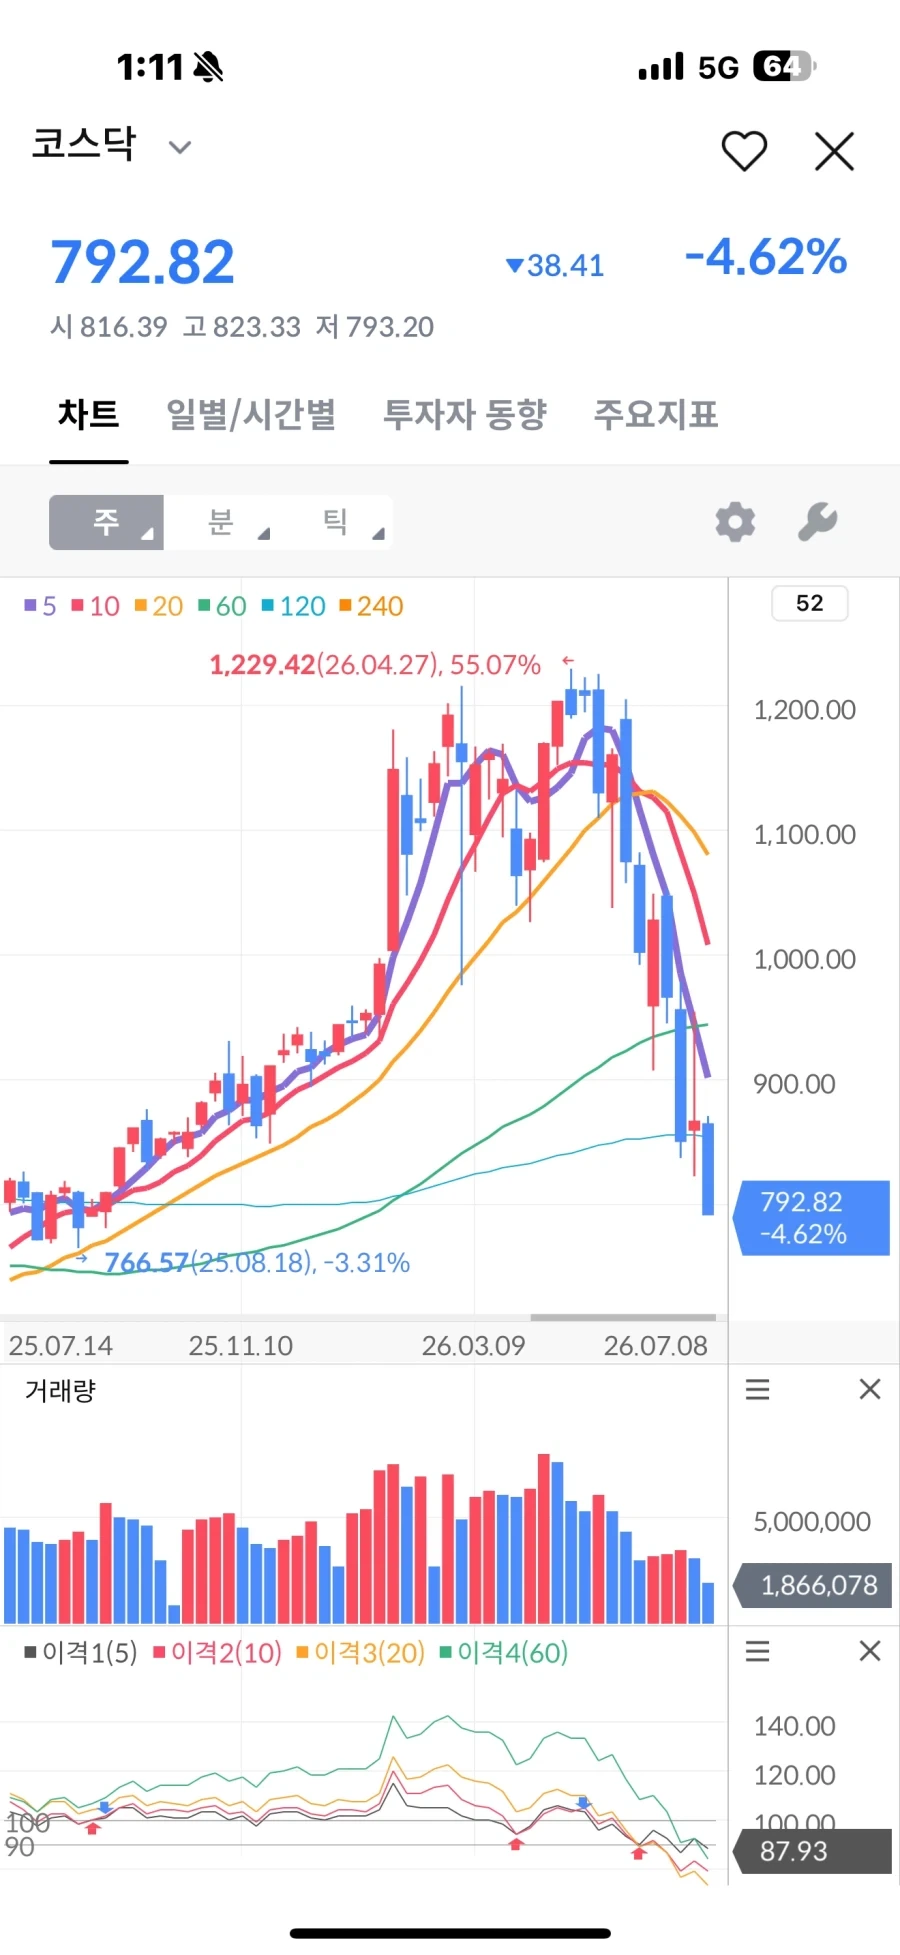The width and height of the screenshot is (900, 1955).
Task: Click the chart horizontal scrollbar
Action: [x=623, y=1317]
